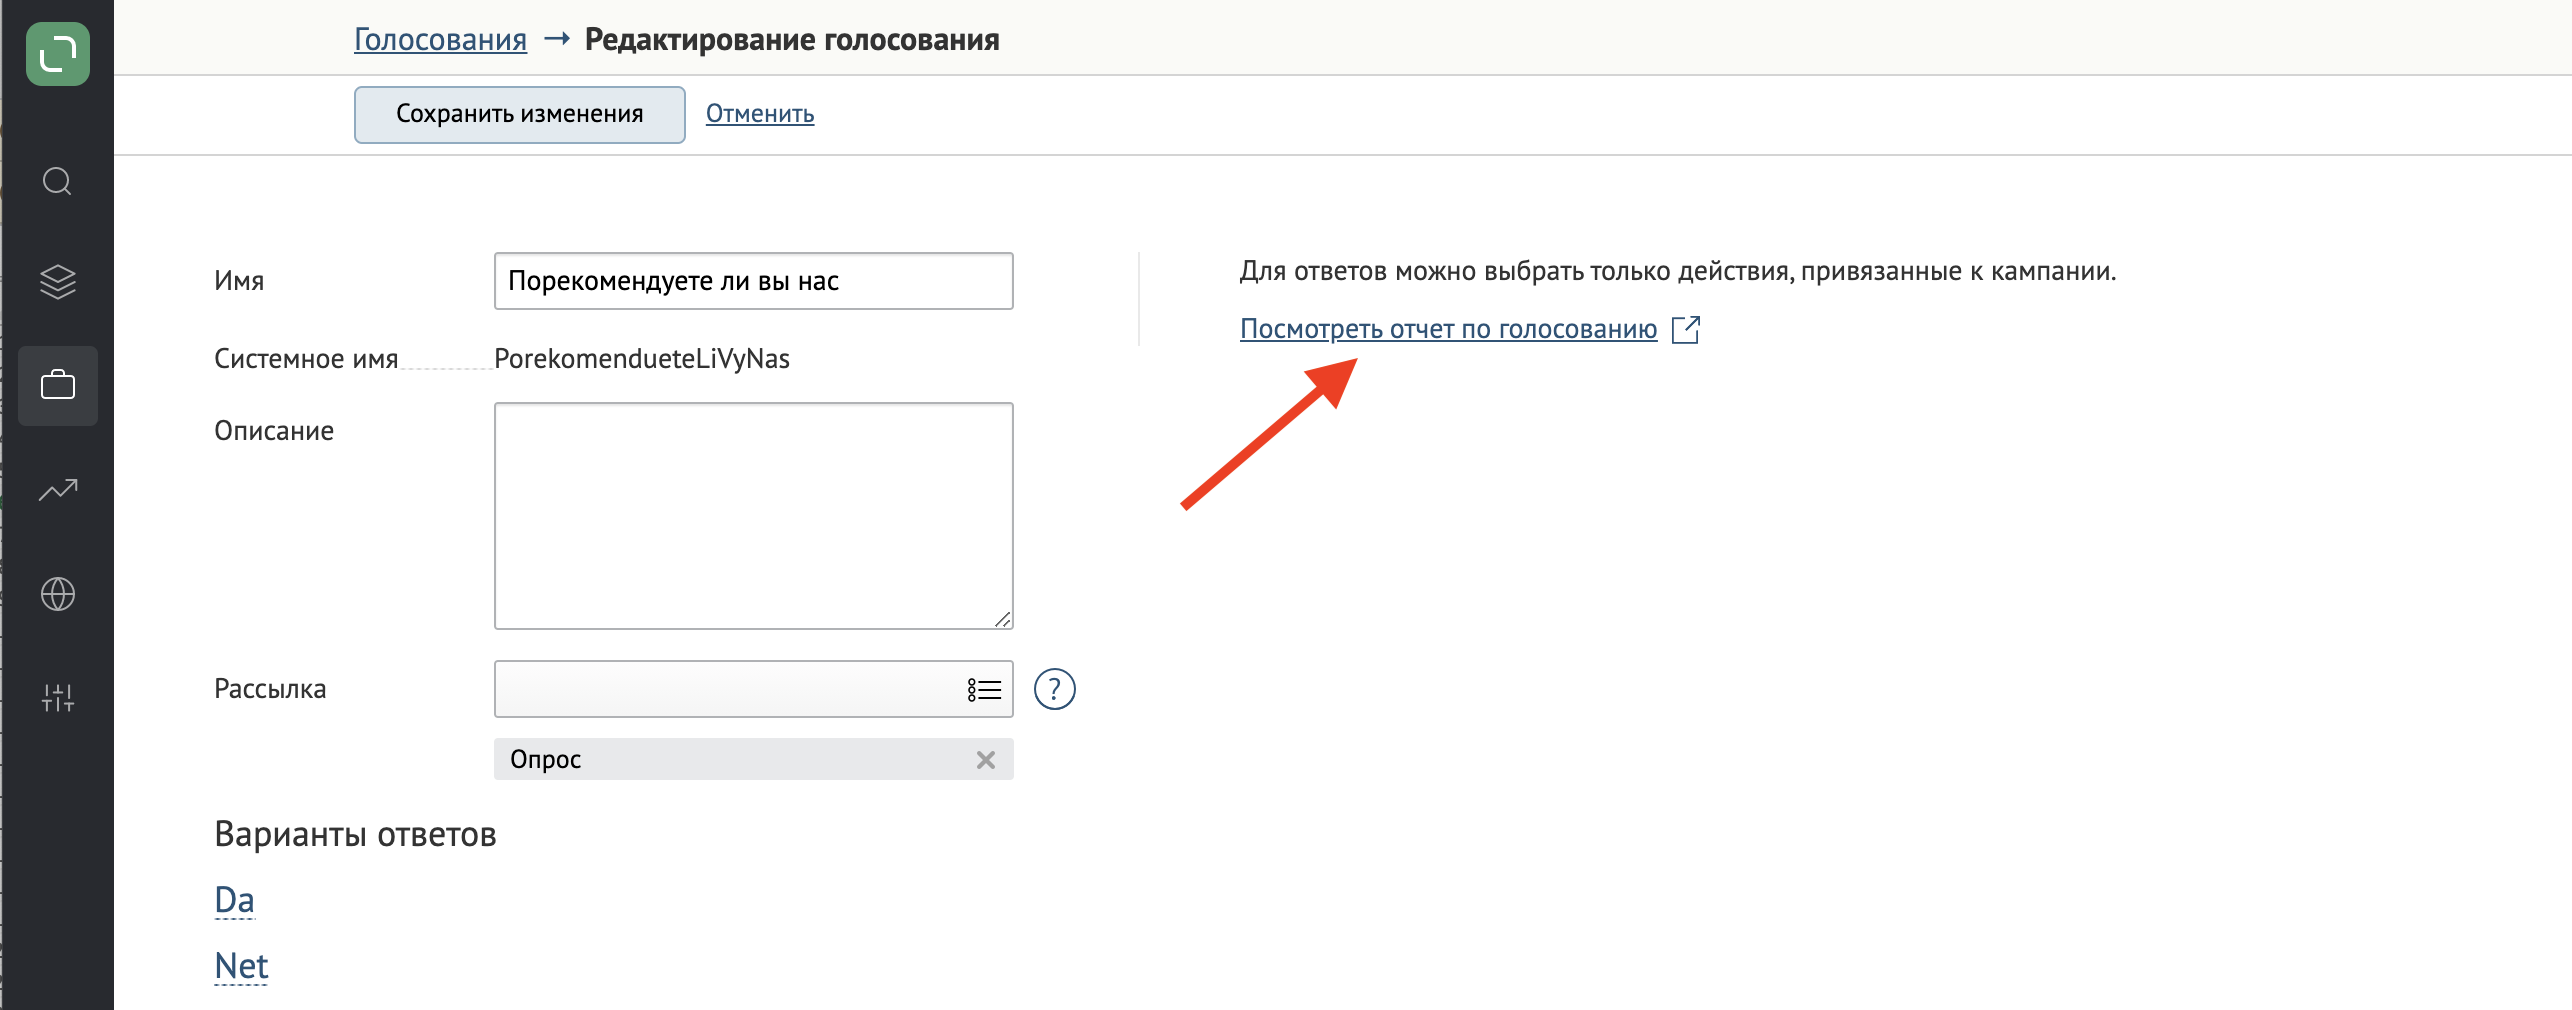Image resolution: width=2572 pixels, height=1010 pixels.
Task: Click the Варианты ответов heading
Action: click(x=355, y=834)
